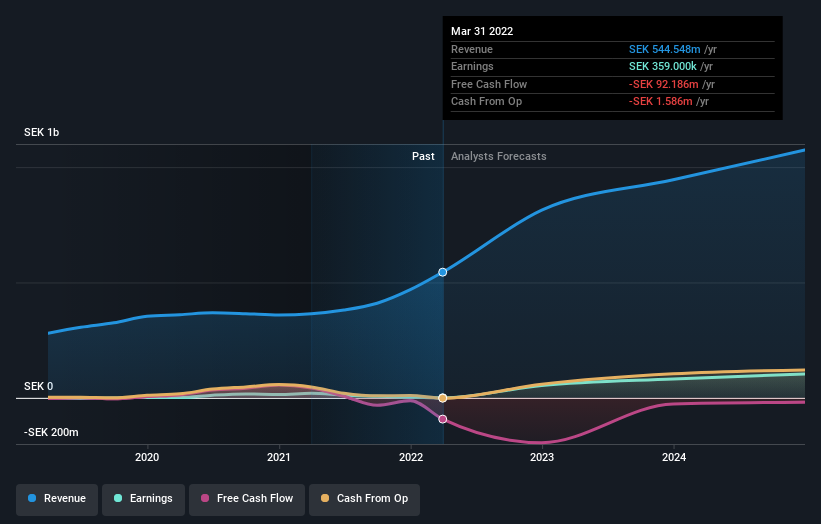Viewport: 821px width, 524px height.
Task: Click the SEK 544.548m revenue value
Action: pos(664,49)
